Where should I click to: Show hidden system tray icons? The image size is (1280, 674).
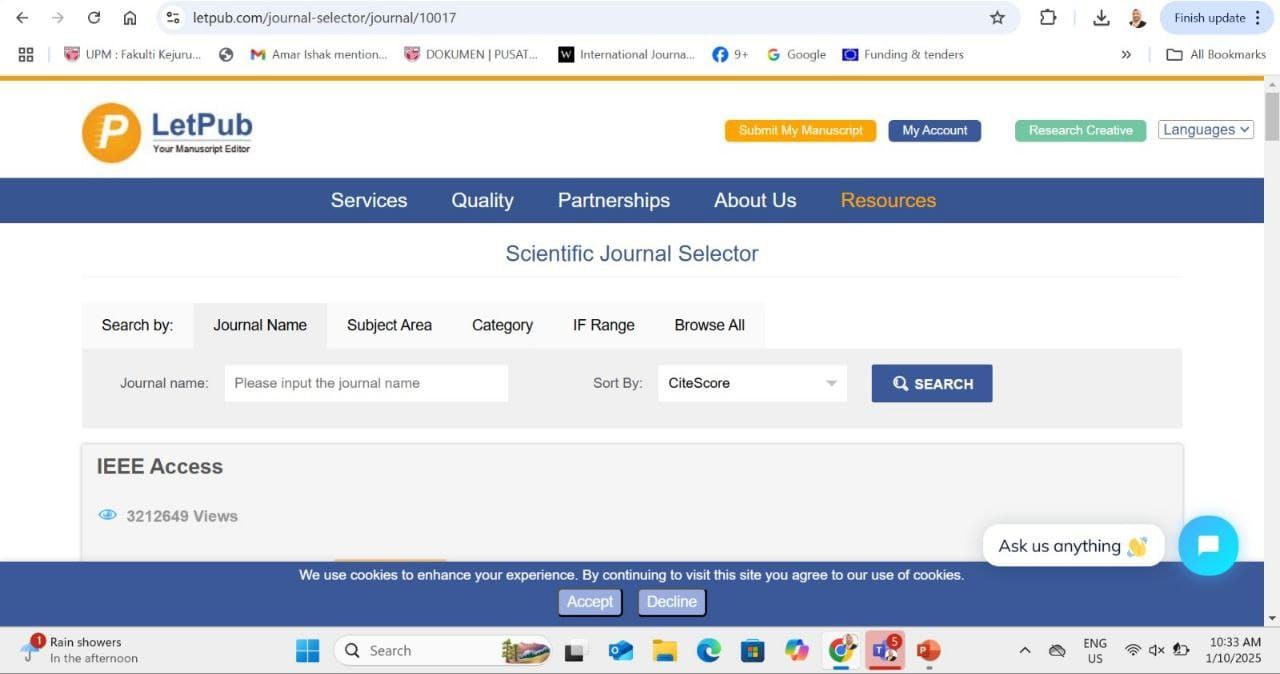1024,651
